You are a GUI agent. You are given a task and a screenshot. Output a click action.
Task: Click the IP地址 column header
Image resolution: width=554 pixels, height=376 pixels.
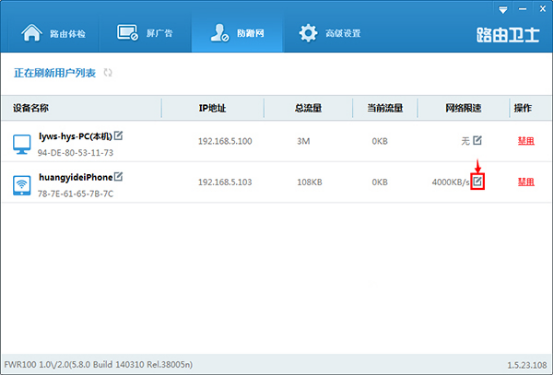(212, 108)
